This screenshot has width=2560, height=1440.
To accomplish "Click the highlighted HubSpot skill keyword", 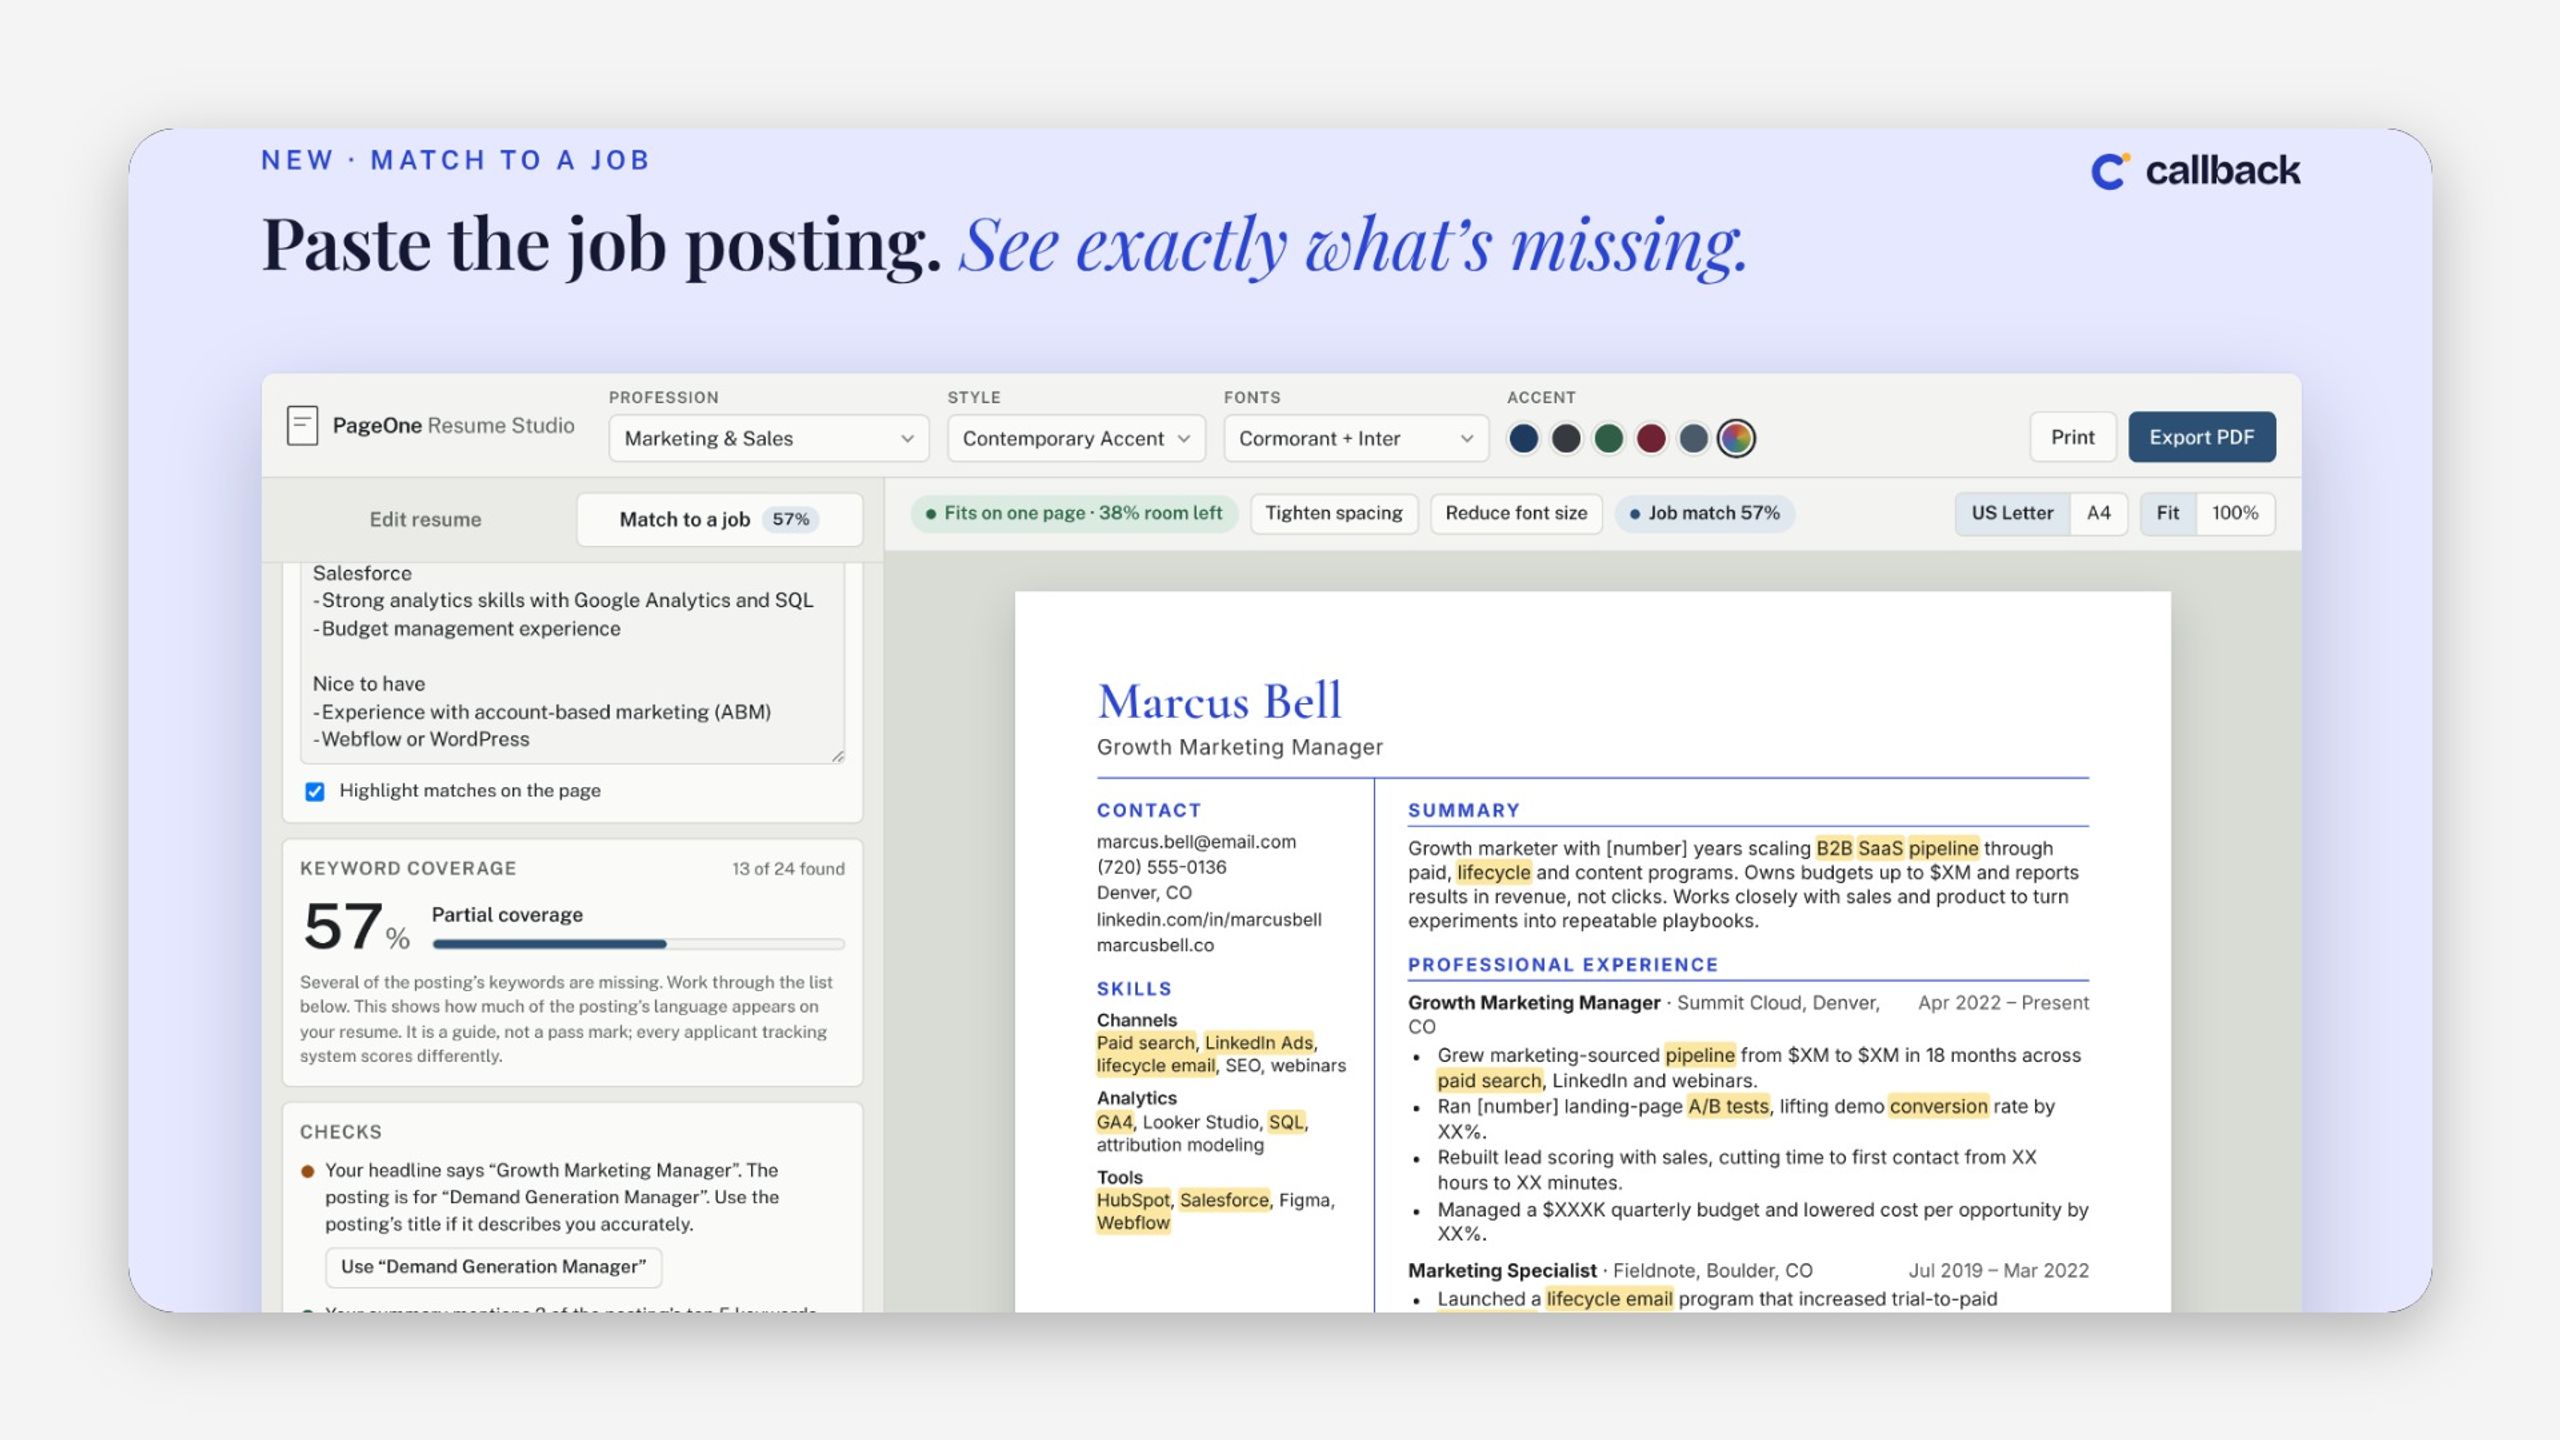I will tap(1133, 1200).
